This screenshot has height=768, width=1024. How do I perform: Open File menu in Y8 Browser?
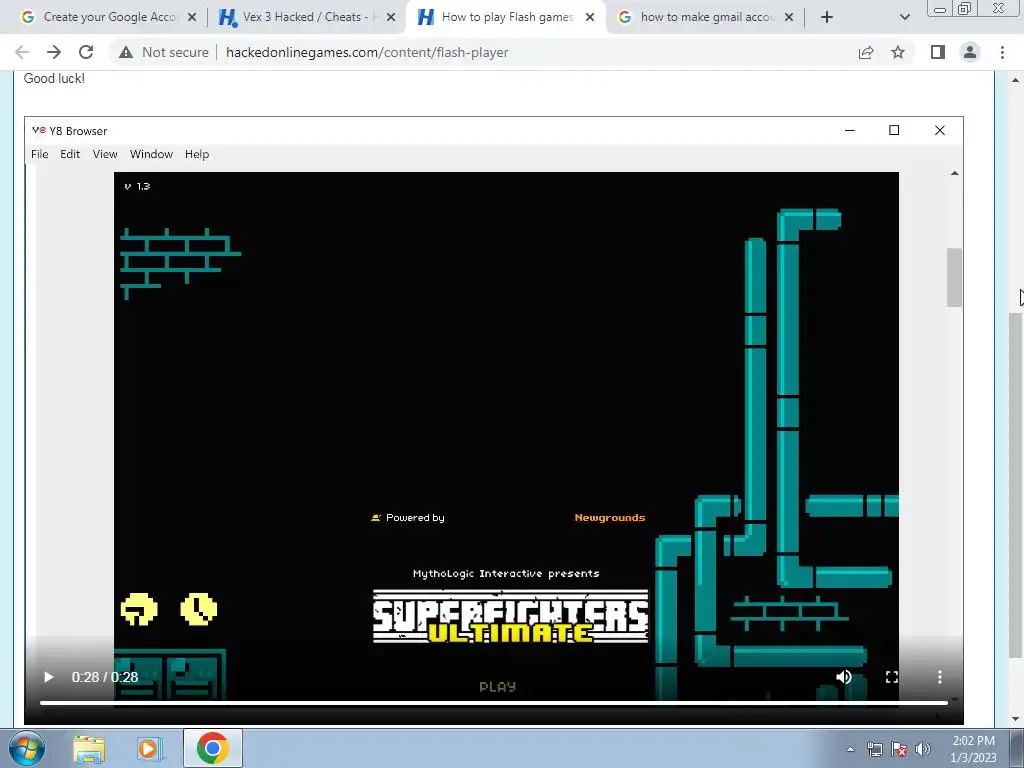pyautogui.click(x=40, y=154)
